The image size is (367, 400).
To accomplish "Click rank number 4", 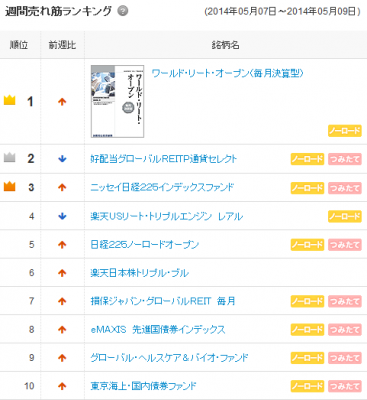I will coord(31,216).
